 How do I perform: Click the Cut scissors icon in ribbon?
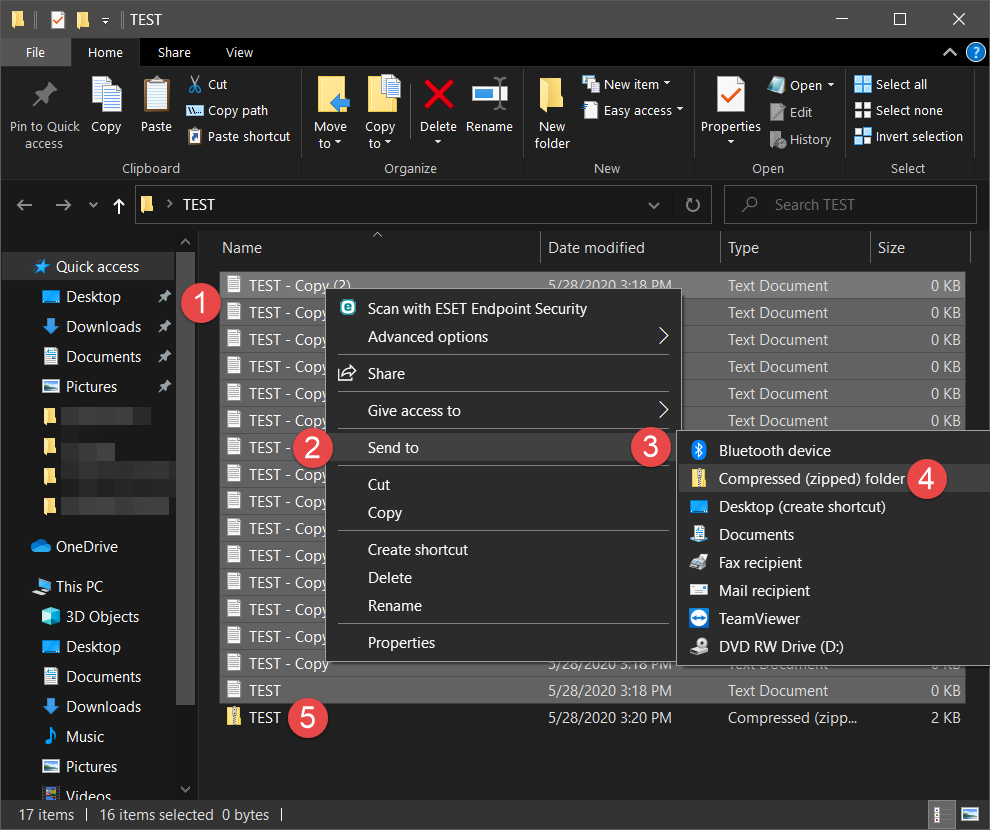point(195,85)
